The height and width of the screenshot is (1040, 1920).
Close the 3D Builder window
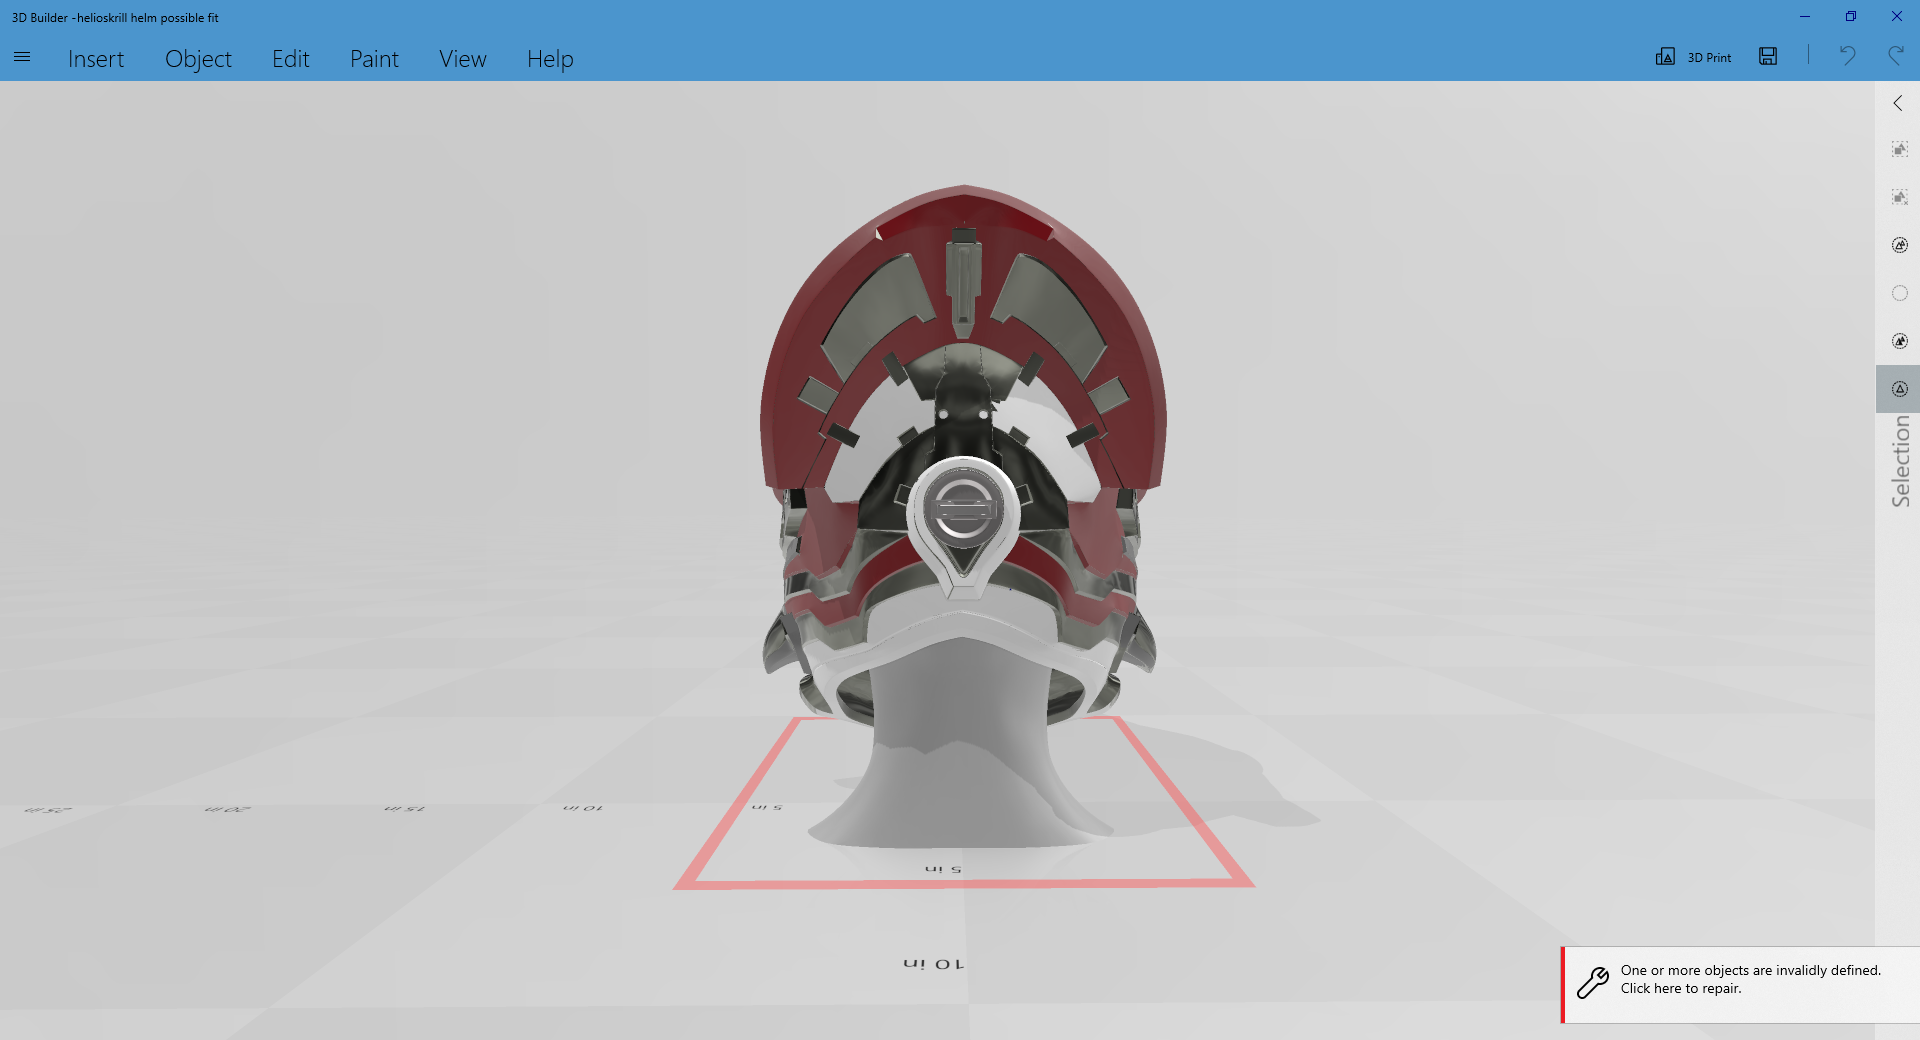click(1897, 16)
